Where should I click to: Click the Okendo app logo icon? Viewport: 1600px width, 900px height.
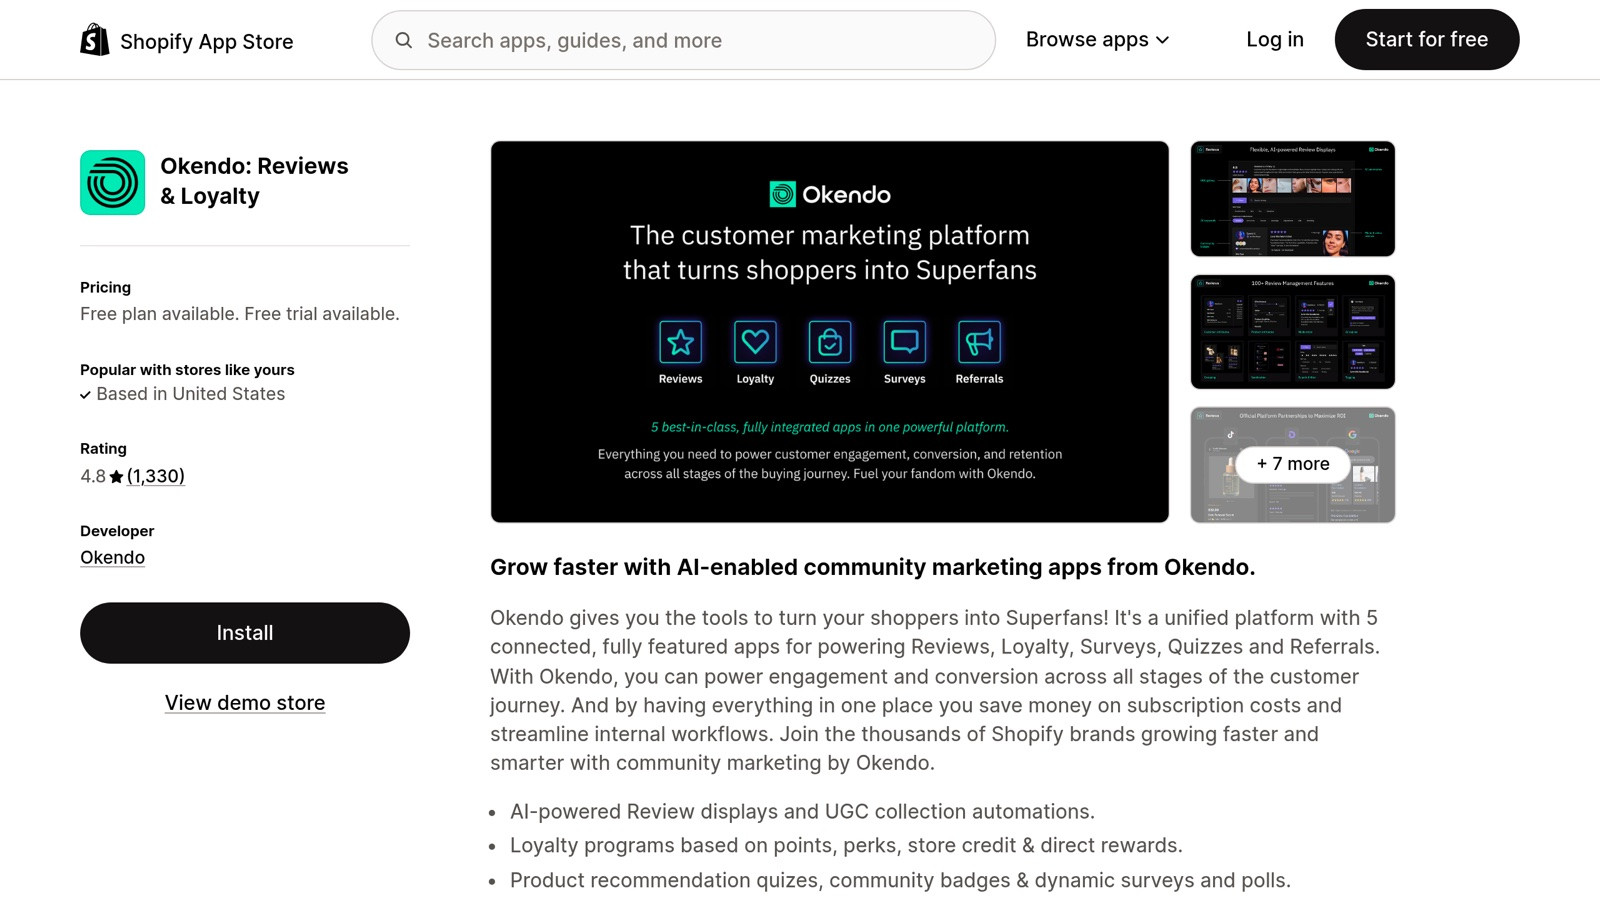point(112,182)
